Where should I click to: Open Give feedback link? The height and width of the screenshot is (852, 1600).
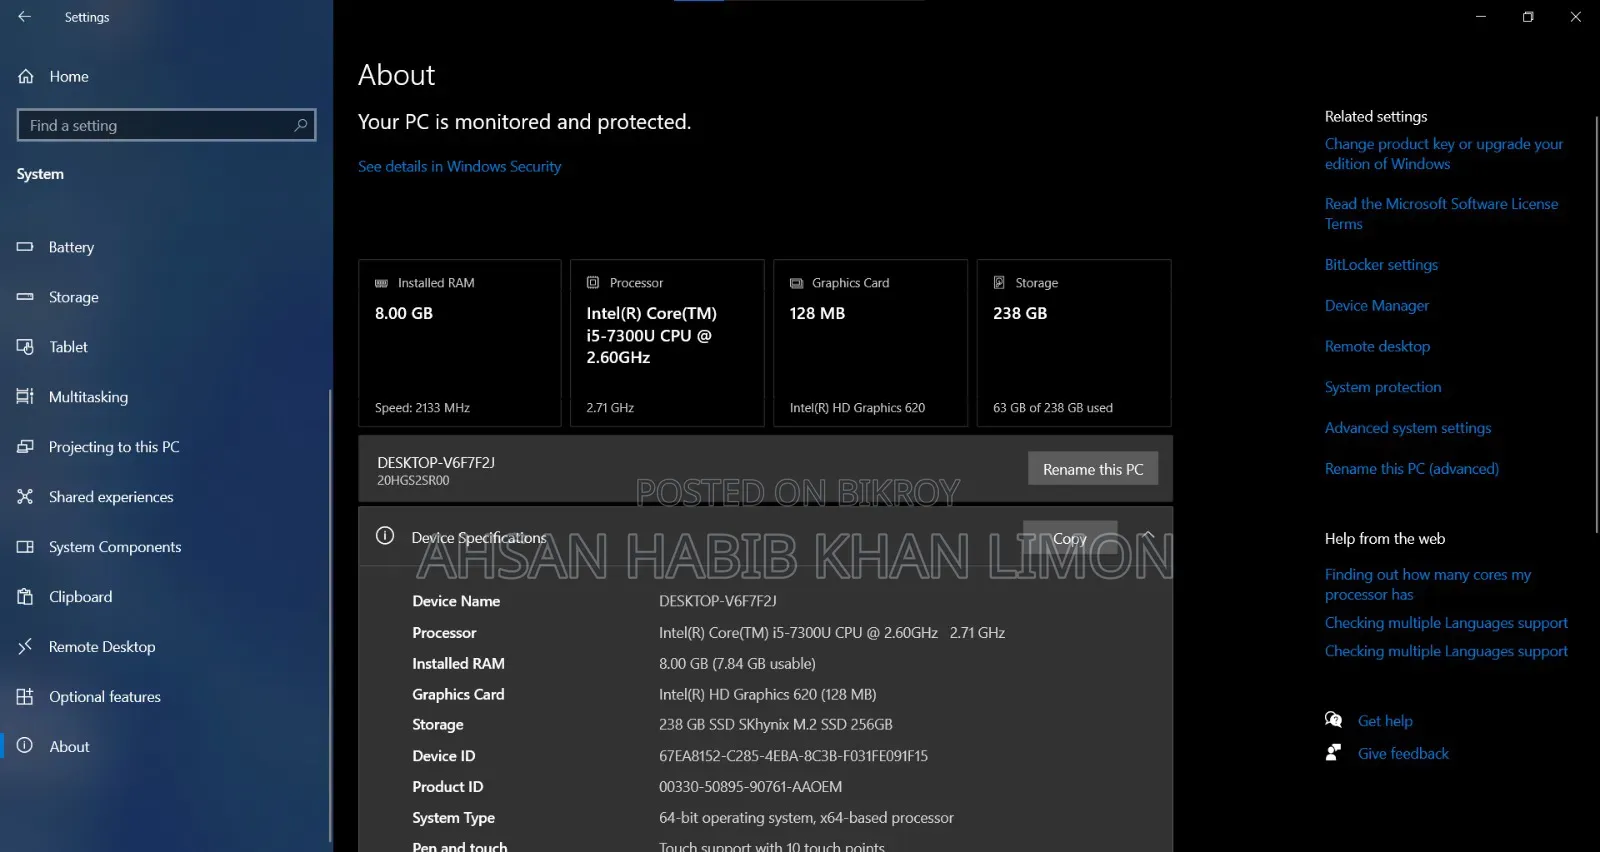[1403, 754]
